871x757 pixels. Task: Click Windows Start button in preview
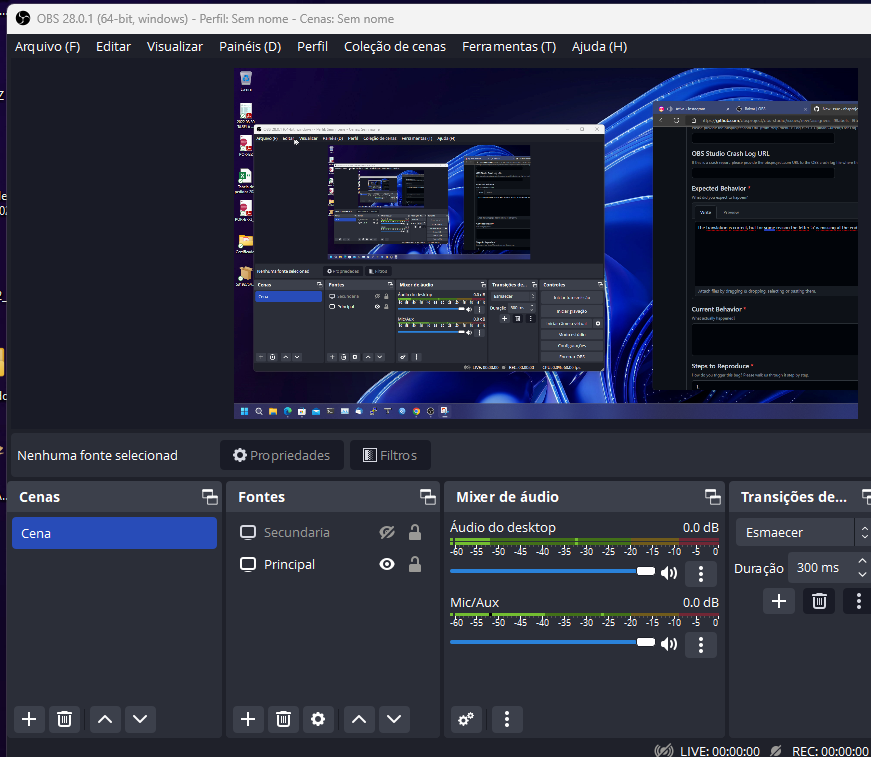[244, 412]
